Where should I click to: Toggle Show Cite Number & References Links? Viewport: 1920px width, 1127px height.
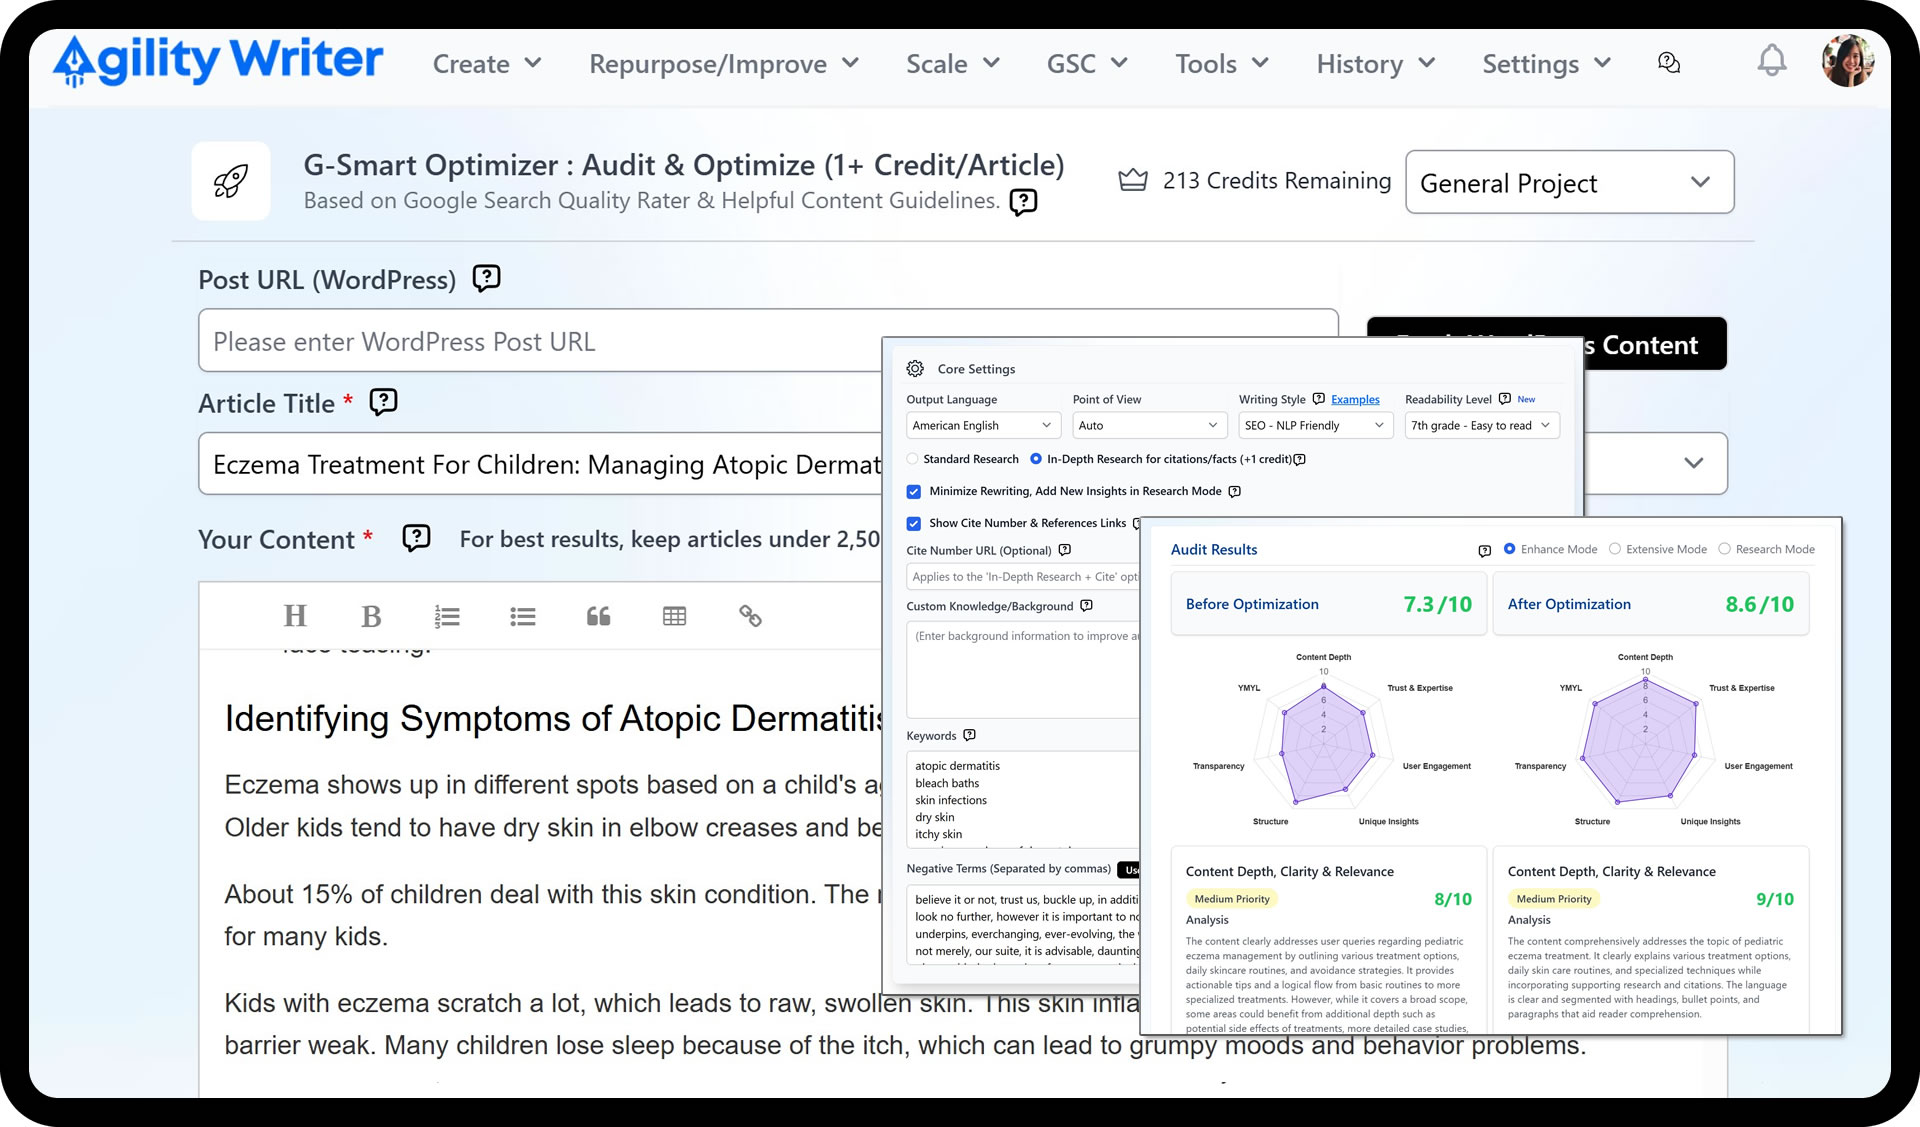coord(913,523)
